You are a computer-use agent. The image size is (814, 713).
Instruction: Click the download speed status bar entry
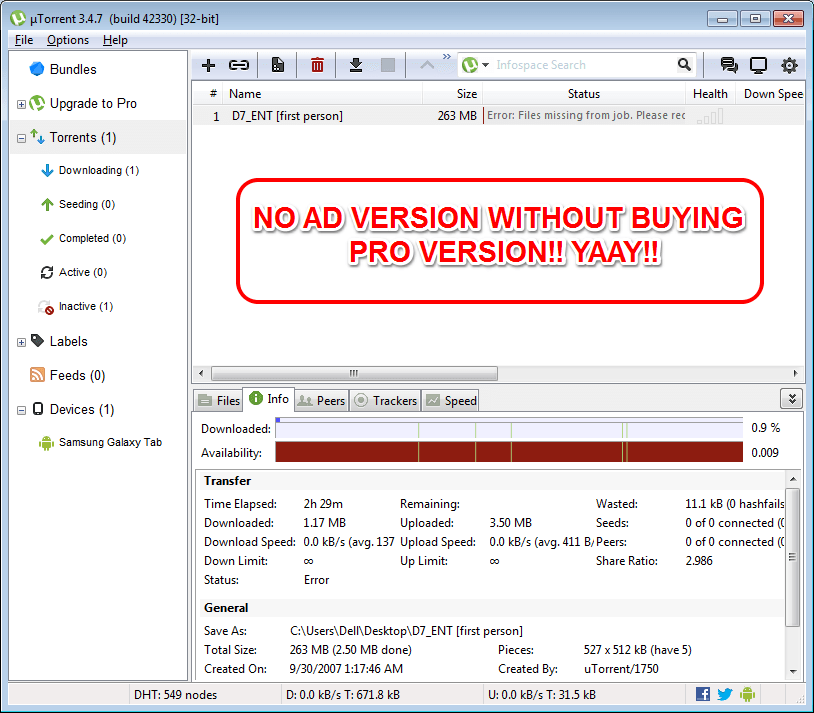(343, 695)
